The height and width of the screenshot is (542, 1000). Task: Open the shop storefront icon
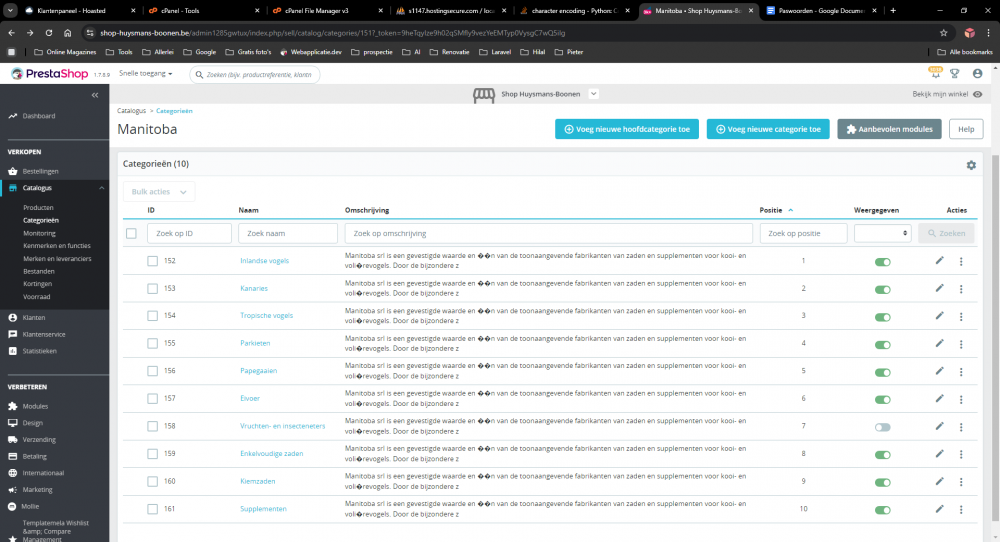pyautogui.click(x=483, y=94)
